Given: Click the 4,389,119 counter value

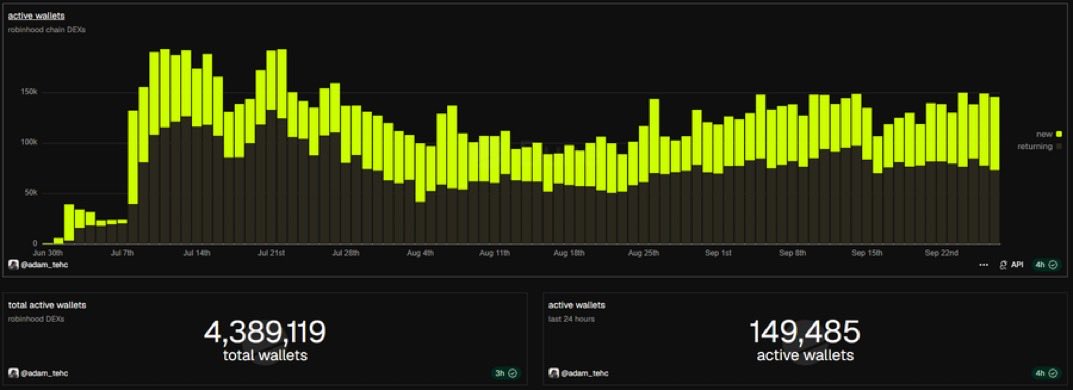Looking at the screenshot, I should pyautogui.click(x=264, y=333).
